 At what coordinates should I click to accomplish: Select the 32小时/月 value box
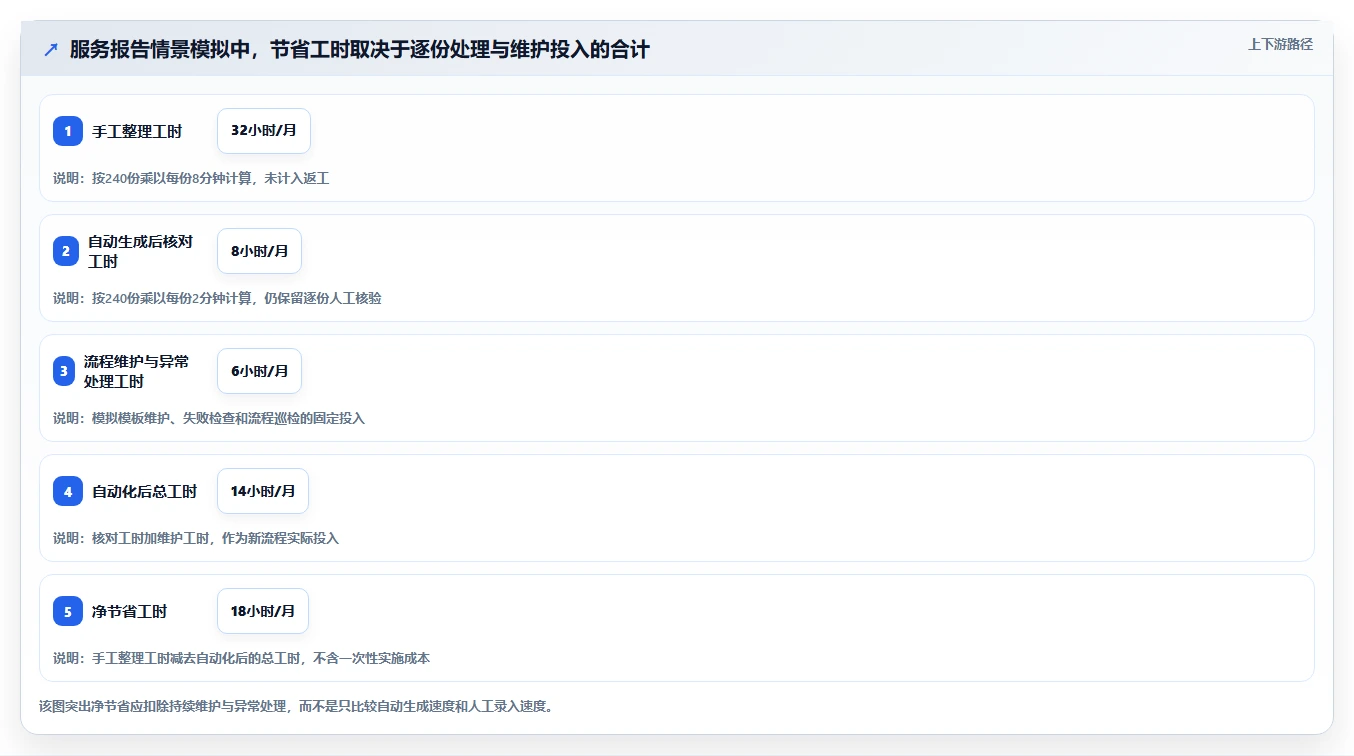264,131
